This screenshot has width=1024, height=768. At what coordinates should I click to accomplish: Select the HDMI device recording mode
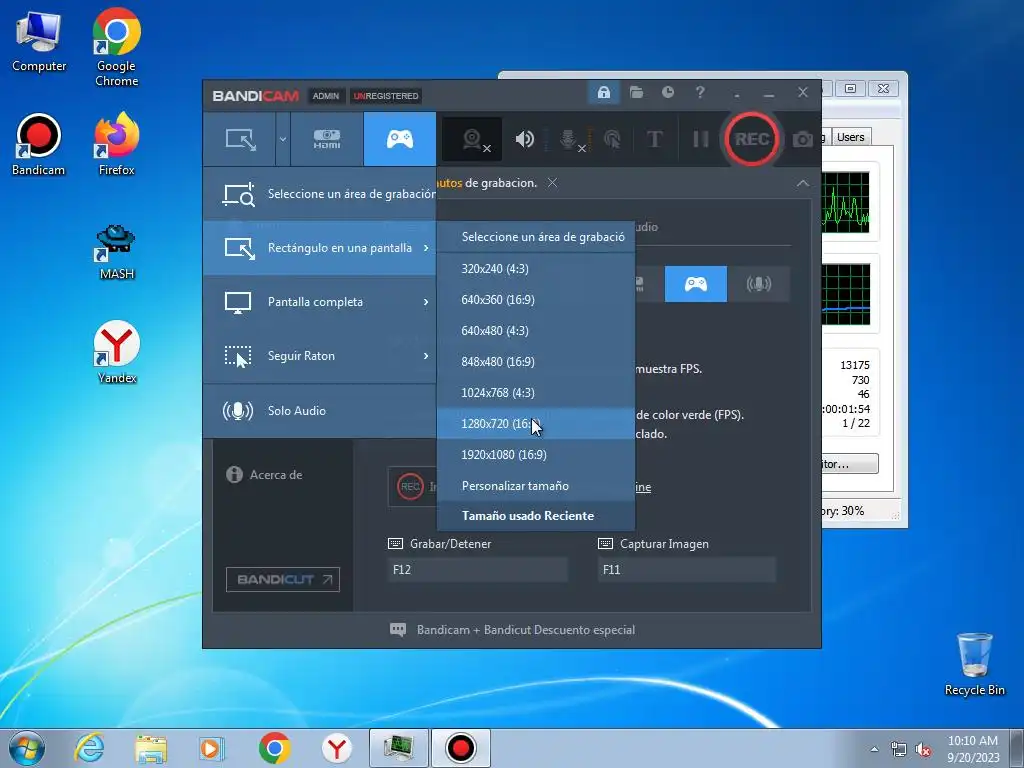click(327, 139)
